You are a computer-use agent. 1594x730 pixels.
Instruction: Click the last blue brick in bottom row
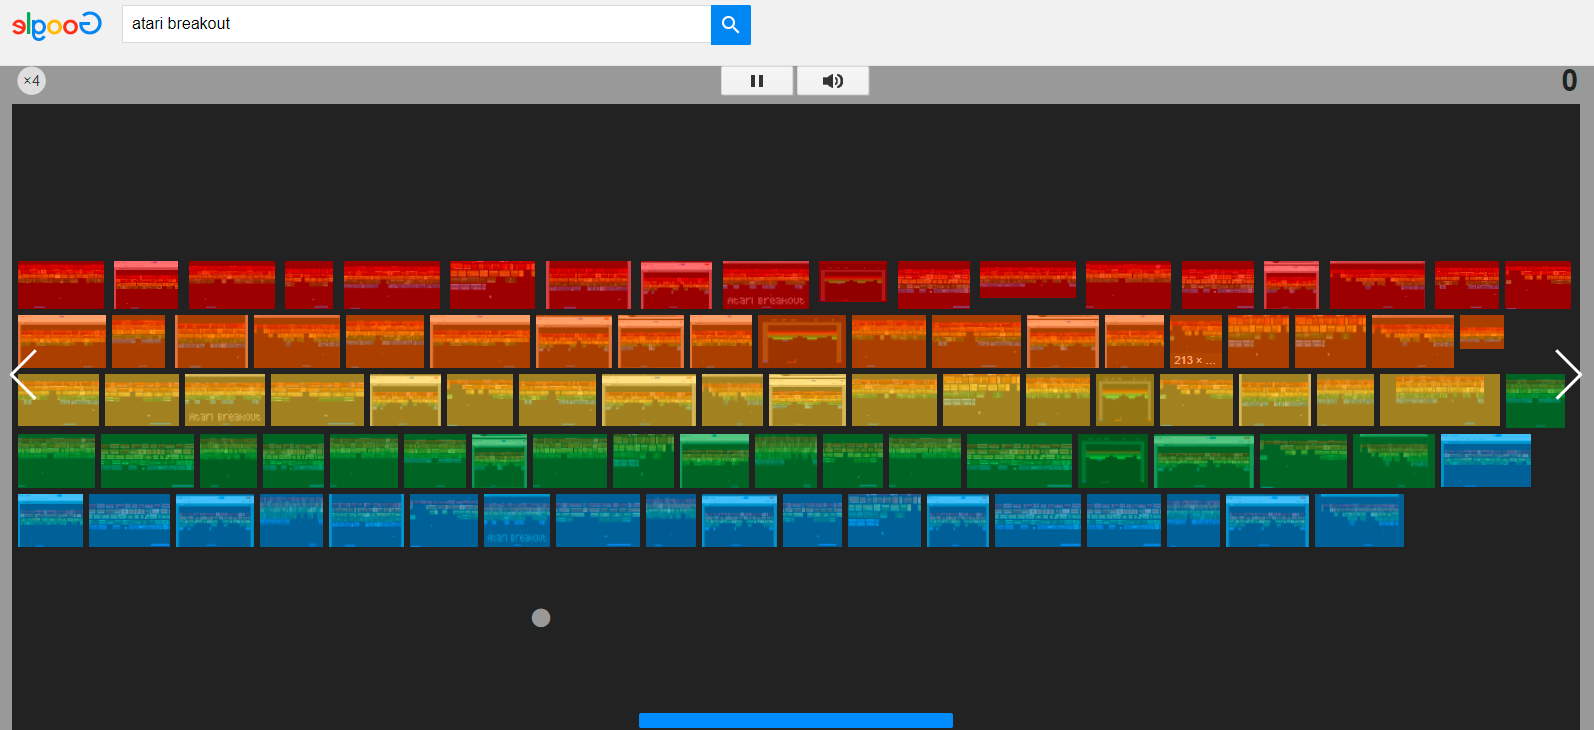pos(1358,521)
